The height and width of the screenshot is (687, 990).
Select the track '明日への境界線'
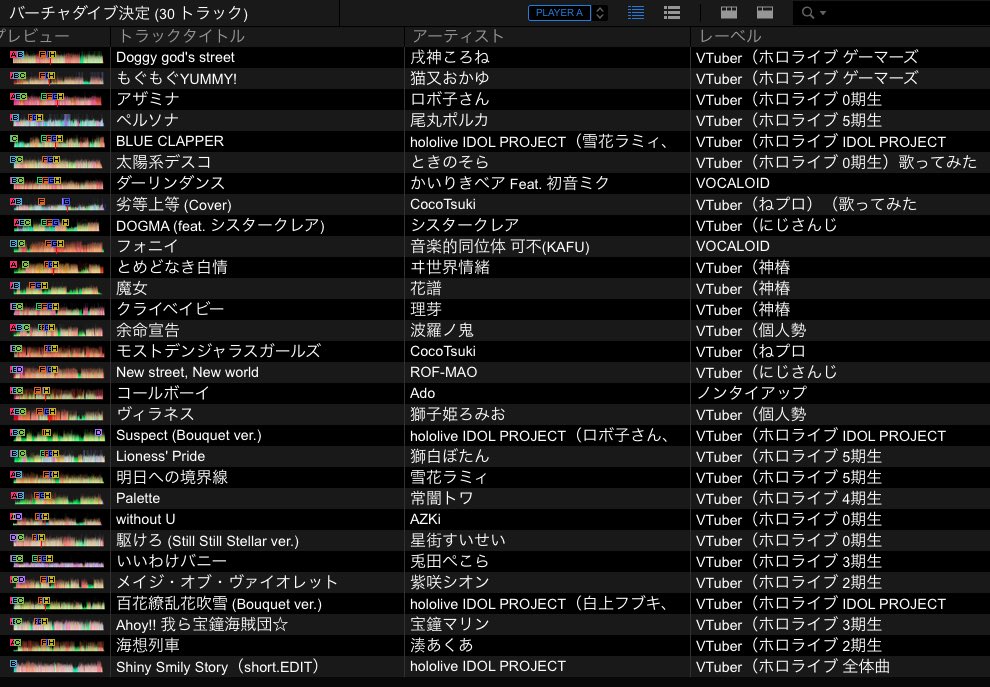point(172,477)
